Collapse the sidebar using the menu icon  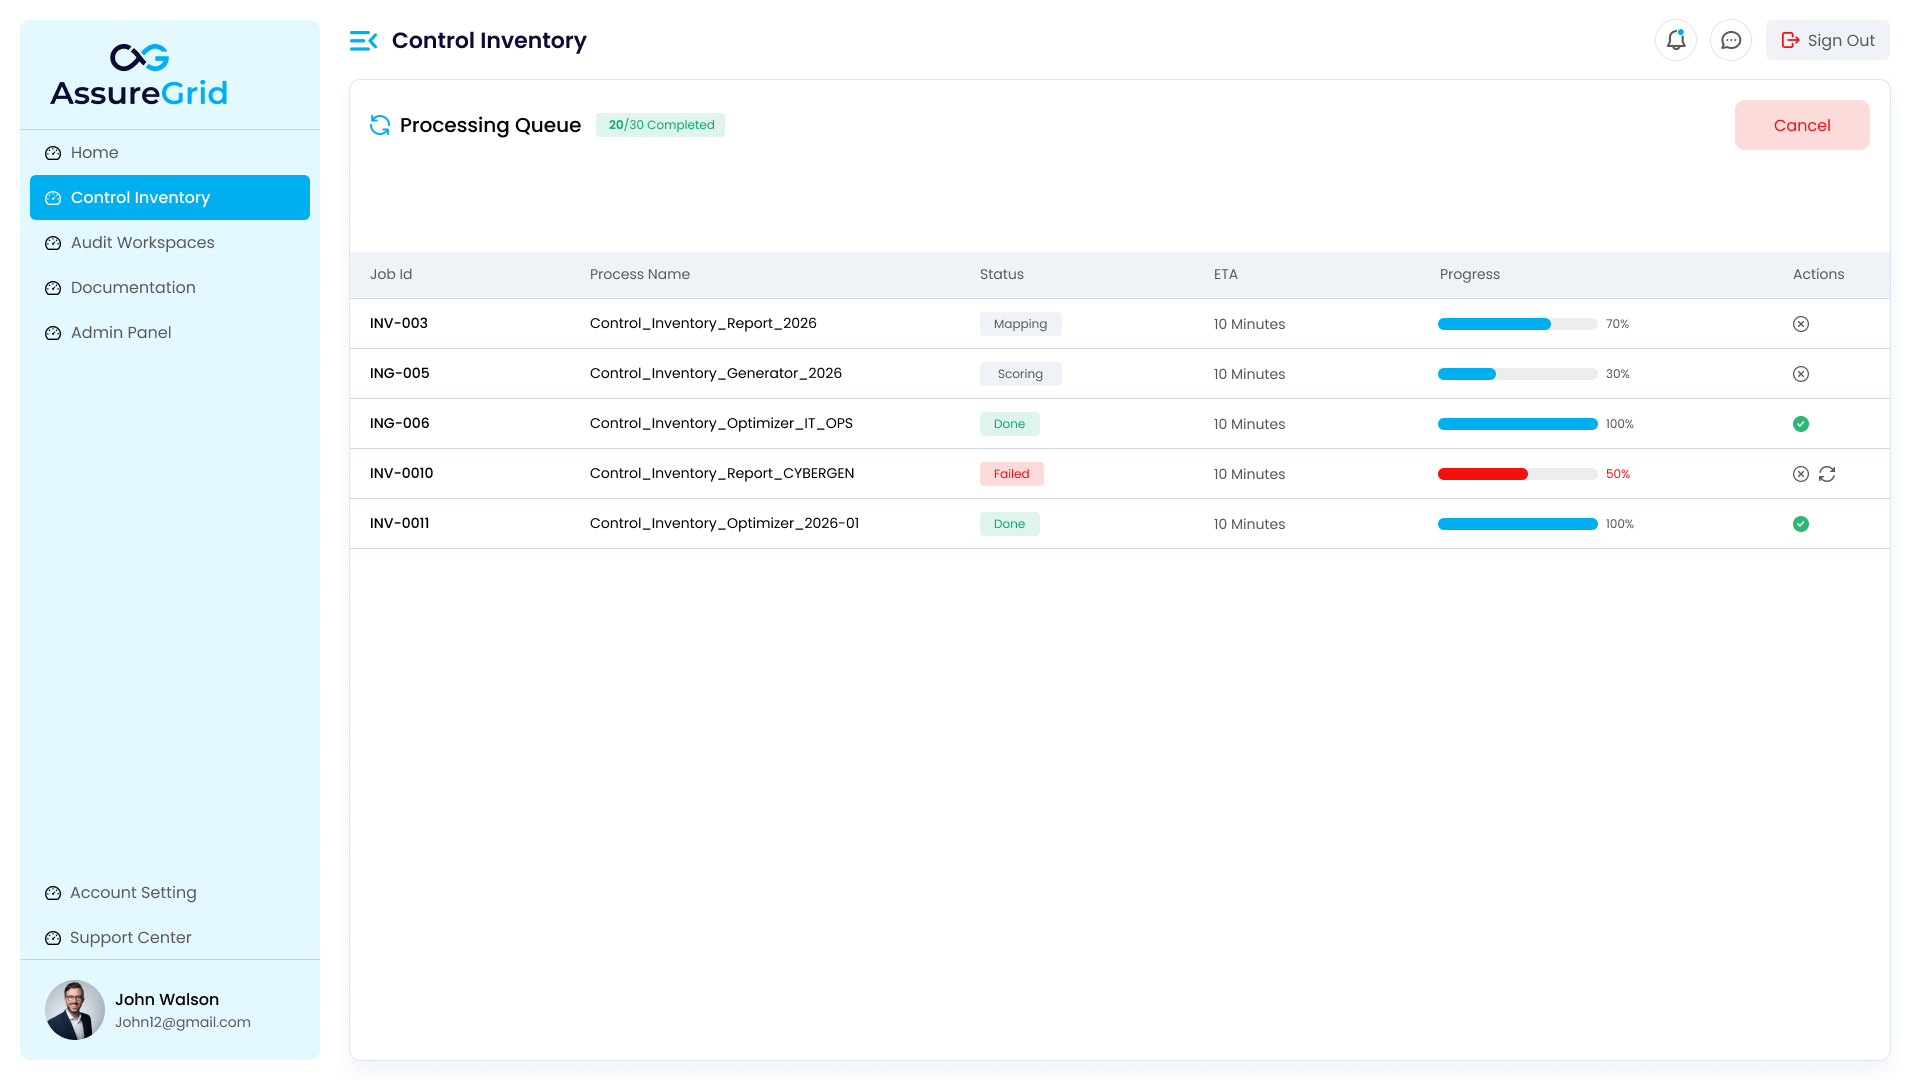point(363,40)
